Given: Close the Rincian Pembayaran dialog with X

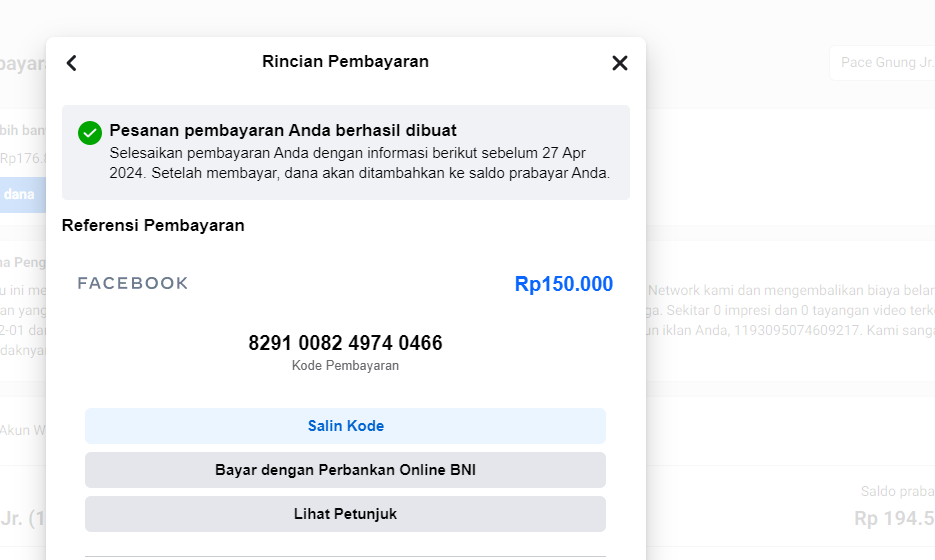Looking at the screenshot, I should (620, 63).
